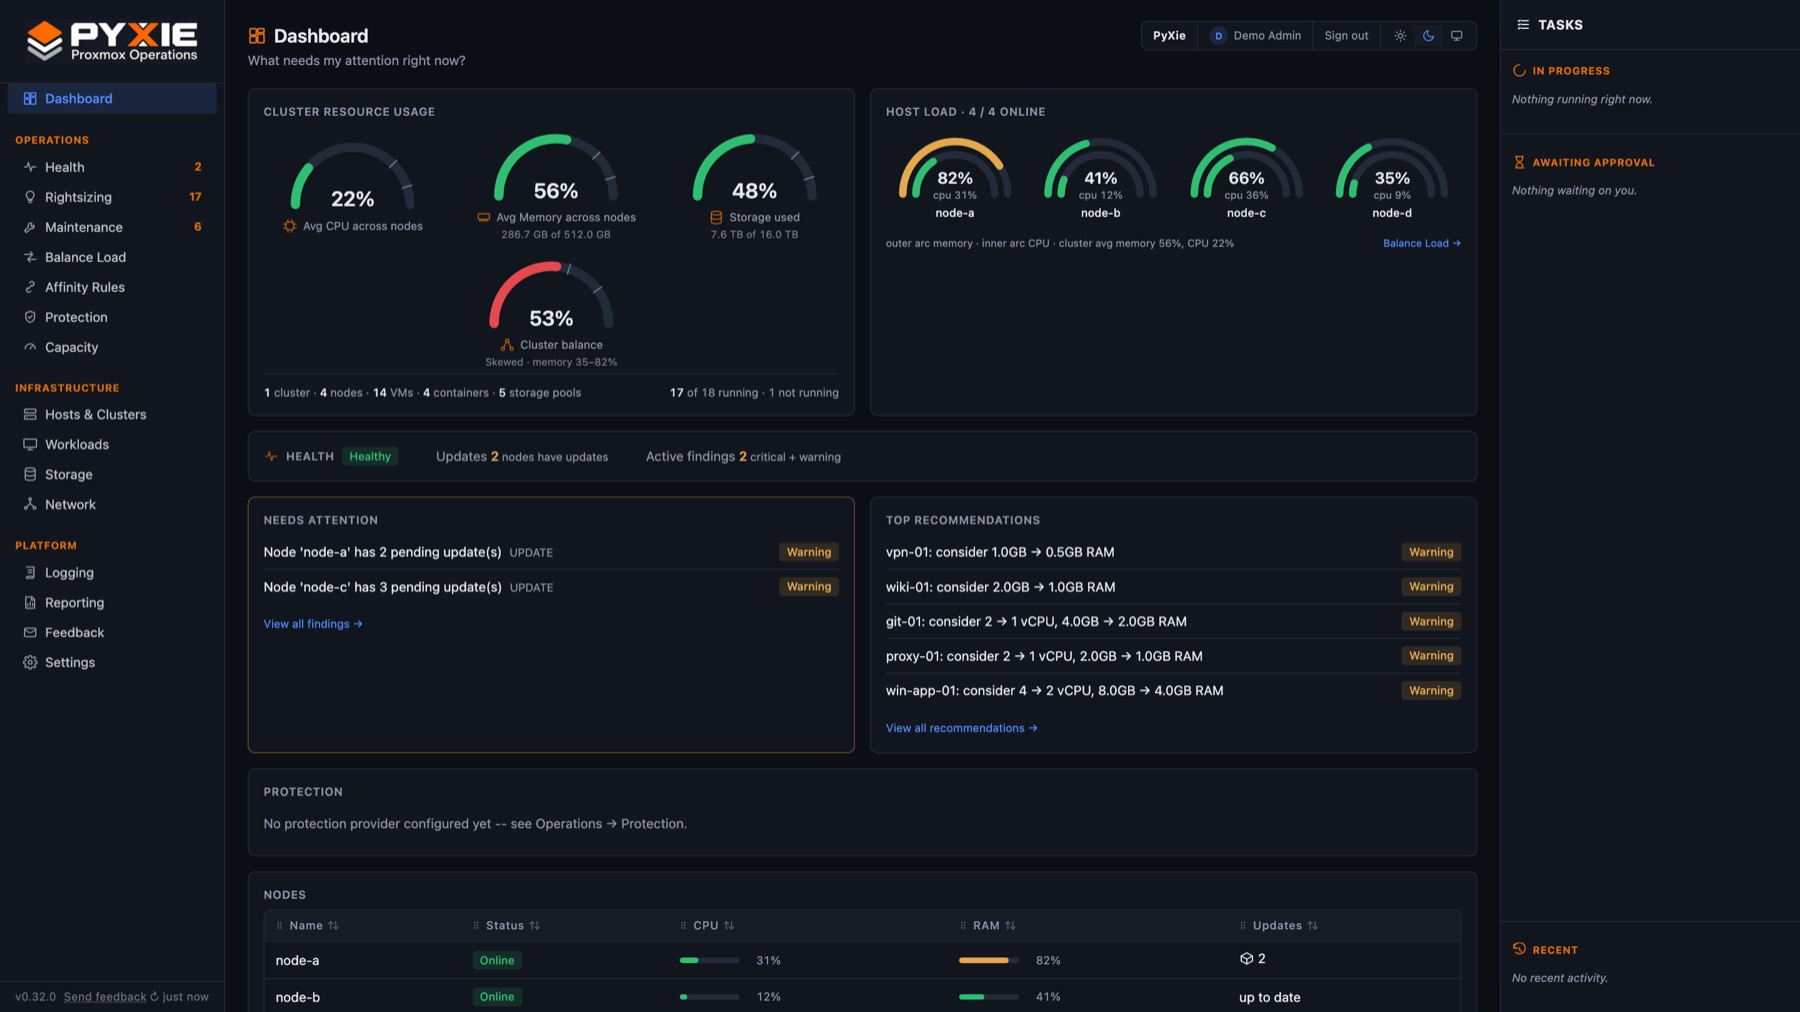Image resolution: width=1800 pixels, height=1012 pixels.
Task: Click View all findings link
Action: click(313, 624)
